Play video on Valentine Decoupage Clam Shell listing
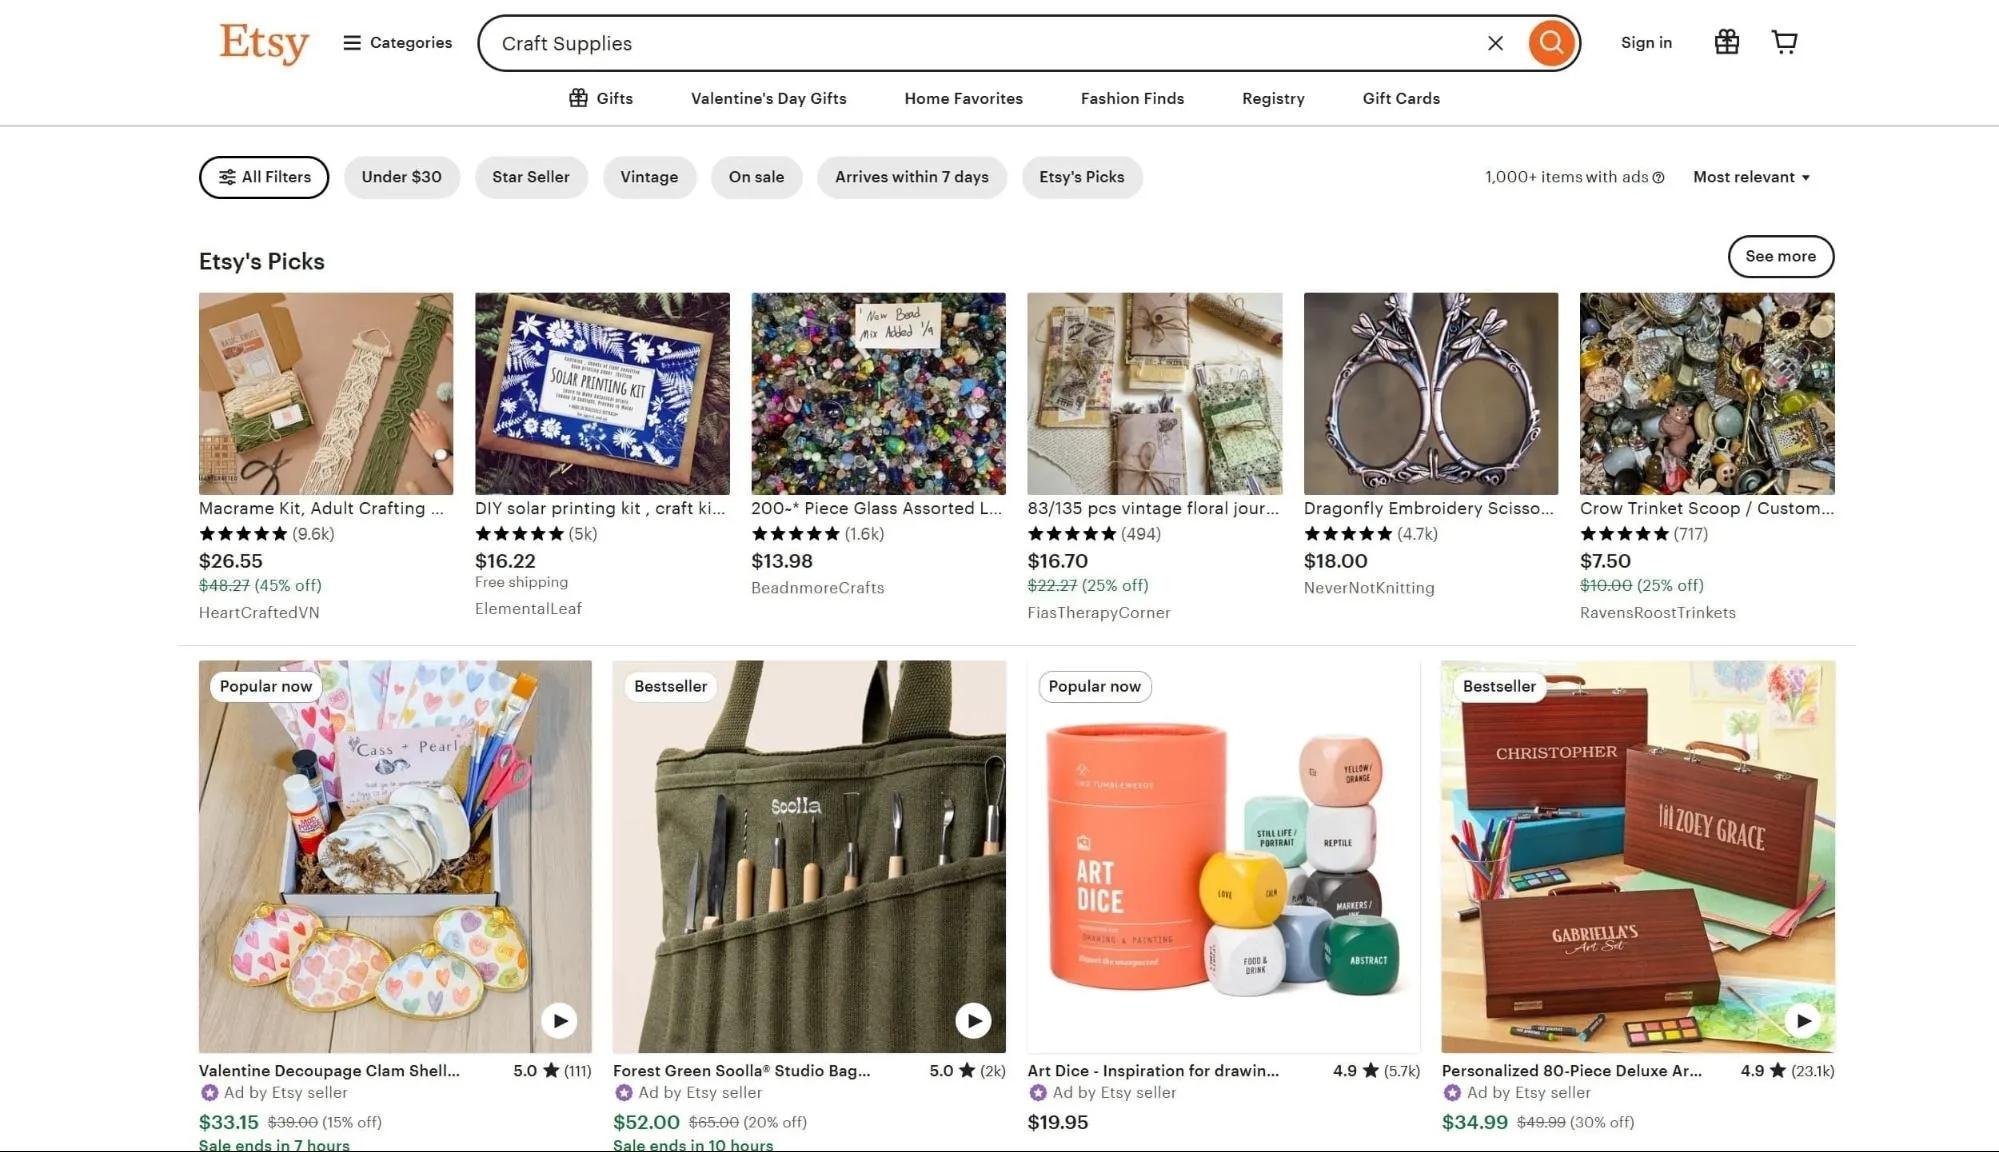Image resolution: width=1999 pixels, height=1152 pixels. click(559, 1020)
